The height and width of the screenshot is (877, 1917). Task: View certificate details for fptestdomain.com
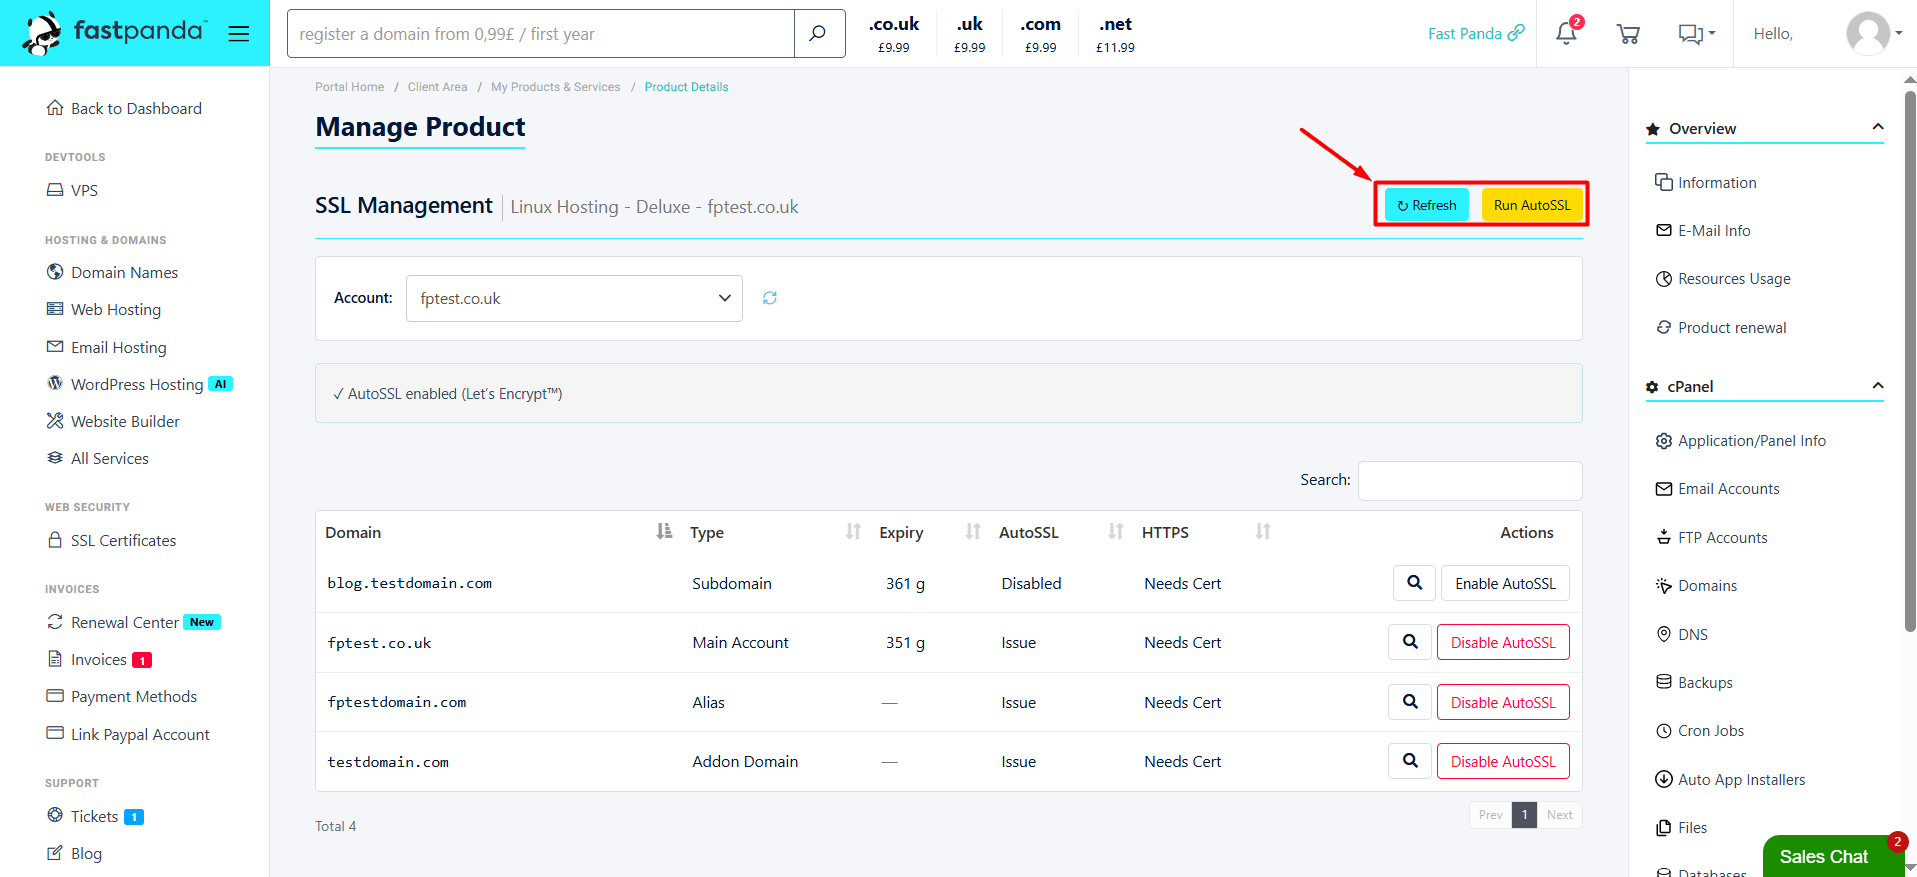click(x=1410, y=702)
